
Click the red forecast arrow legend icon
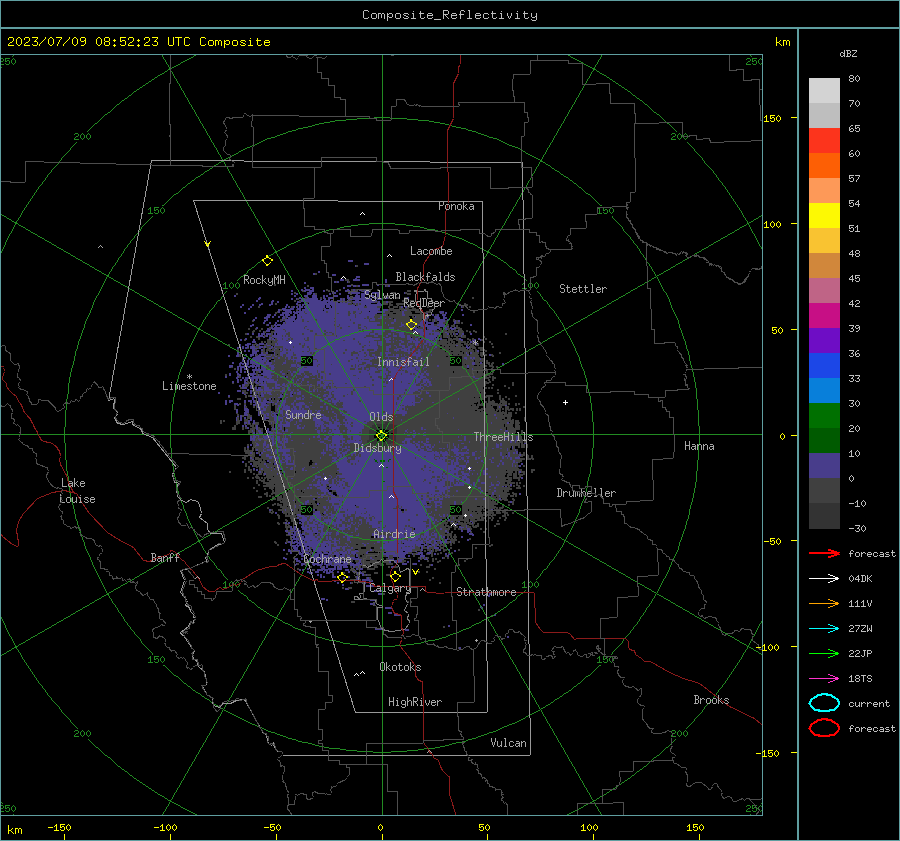(x=824, y=553)
